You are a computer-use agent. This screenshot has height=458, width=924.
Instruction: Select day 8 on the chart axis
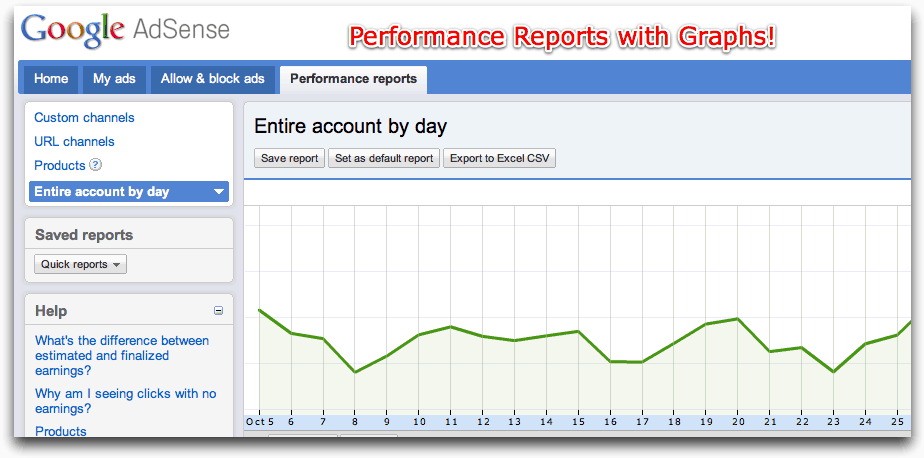tap(355, 422)
